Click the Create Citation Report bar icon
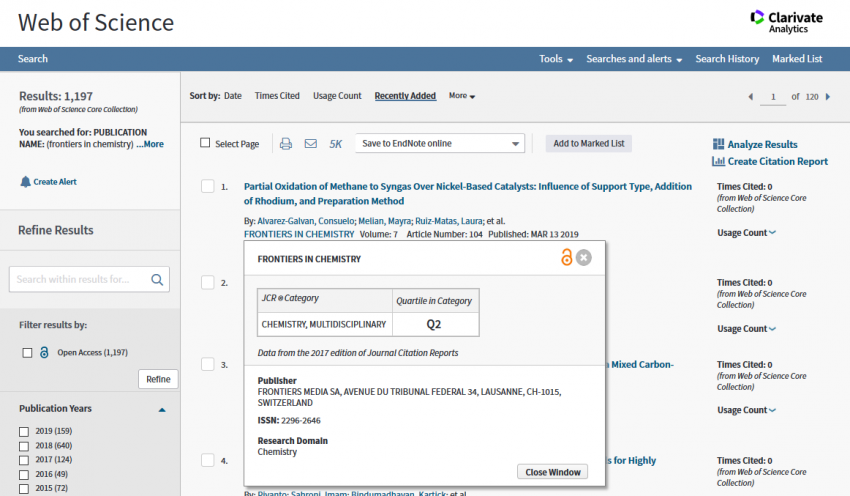 (718, 162)
